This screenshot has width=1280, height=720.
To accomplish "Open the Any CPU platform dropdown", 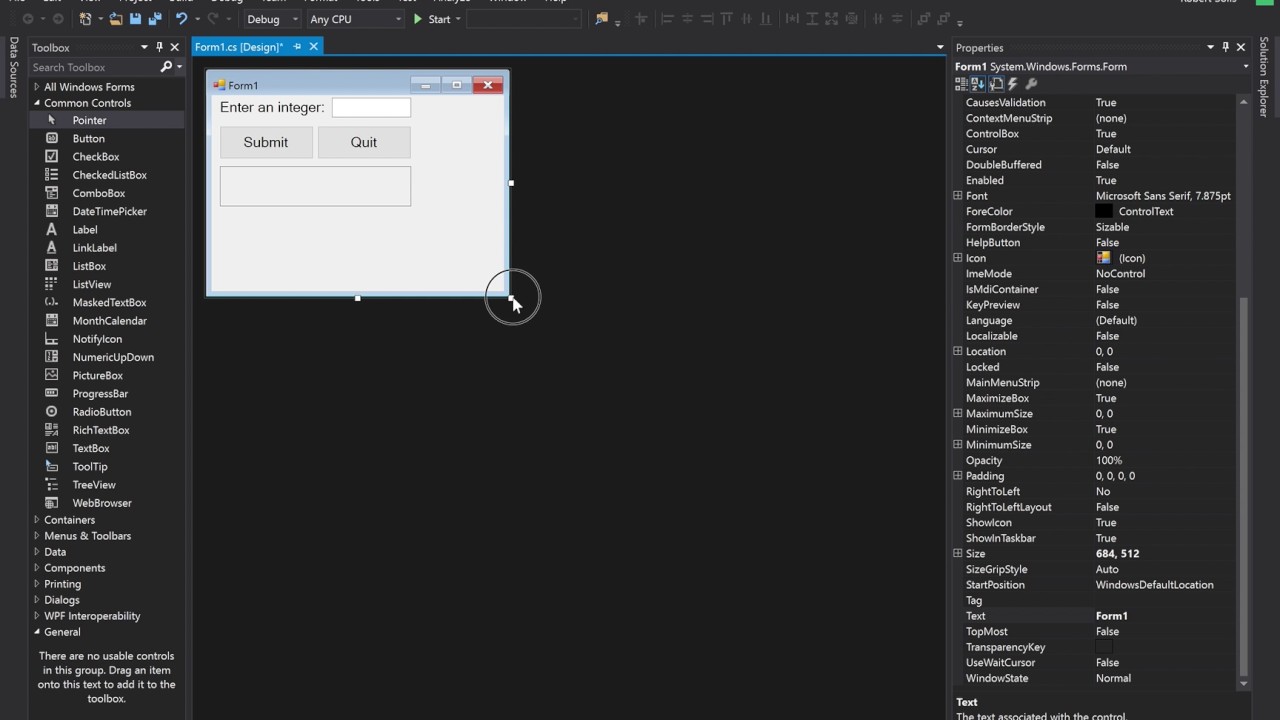I will tap(355, 19).
